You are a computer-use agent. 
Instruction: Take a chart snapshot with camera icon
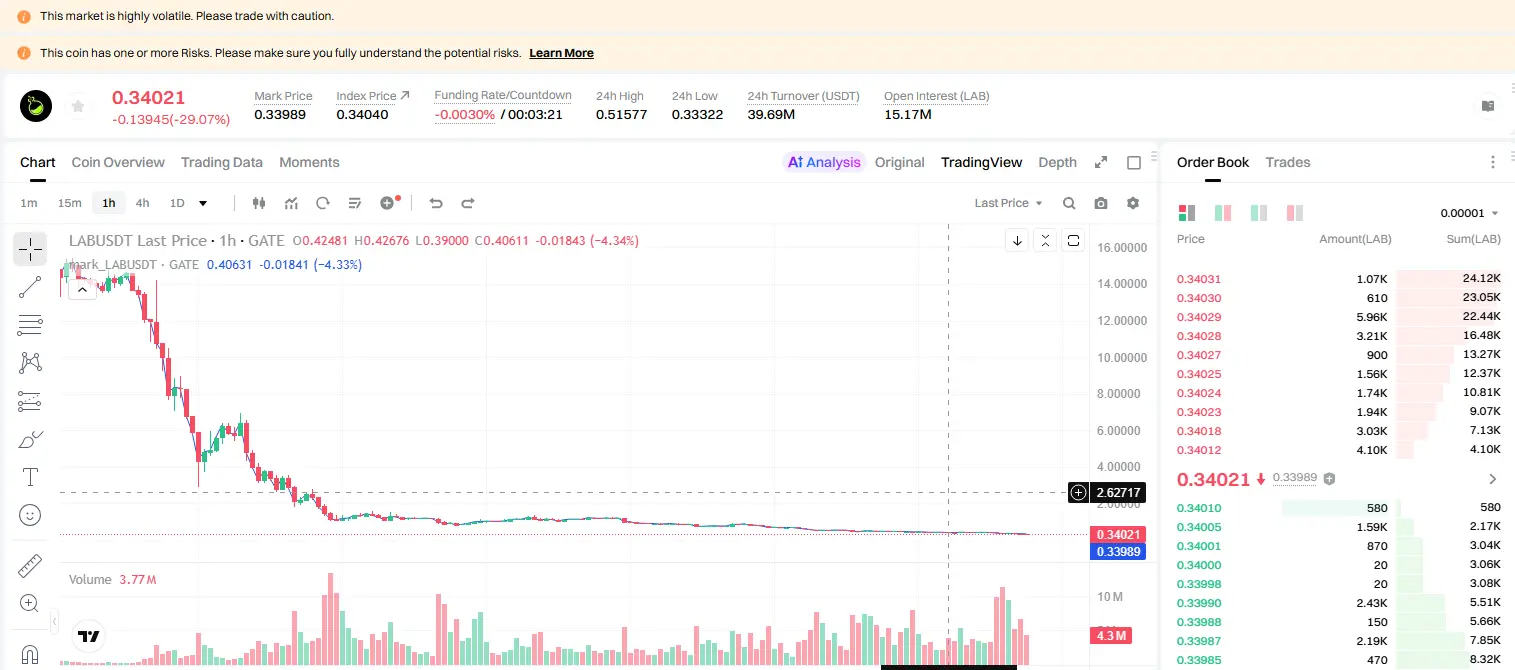[1101, 203]
